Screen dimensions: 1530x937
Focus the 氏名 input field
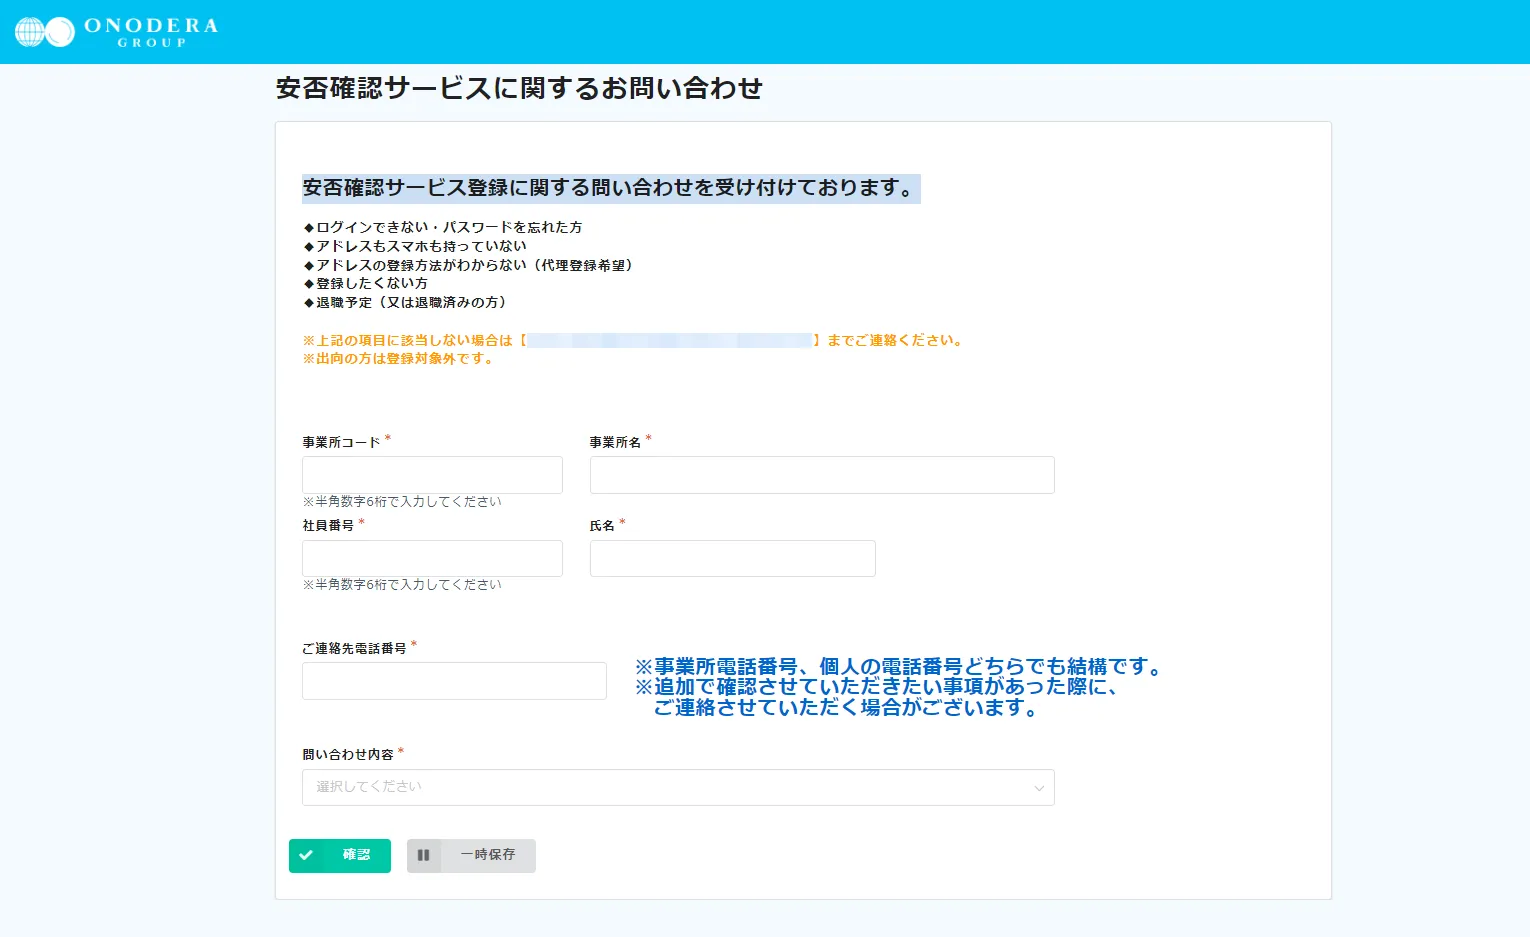(733, 558)
